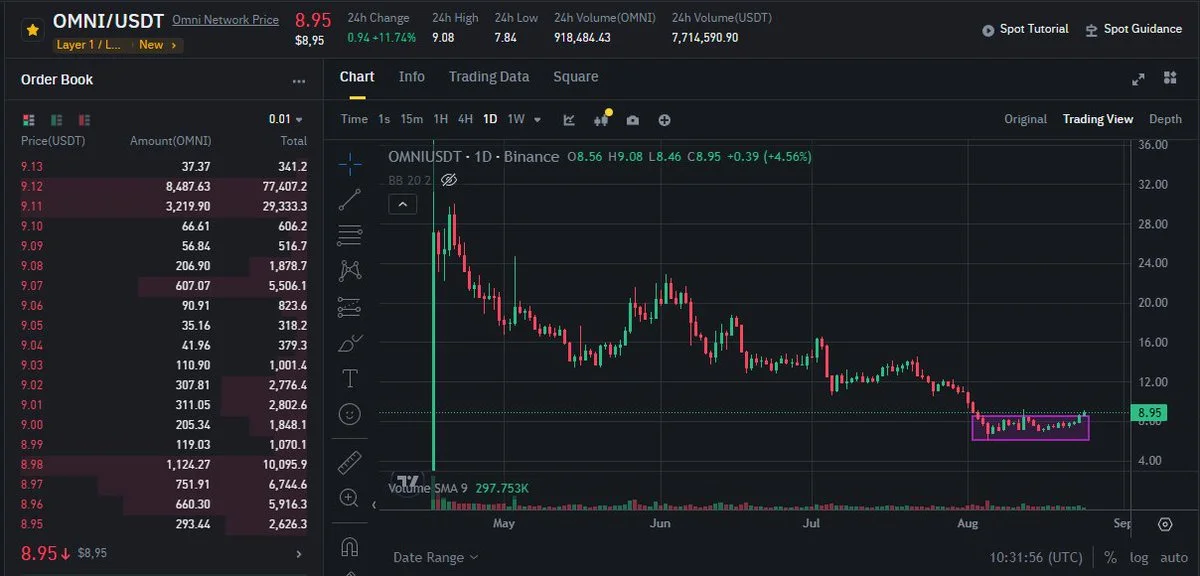The height and width of the screenshot is (576, 1200).
Task: Select the text annotation tool
Action: [350, 378]
